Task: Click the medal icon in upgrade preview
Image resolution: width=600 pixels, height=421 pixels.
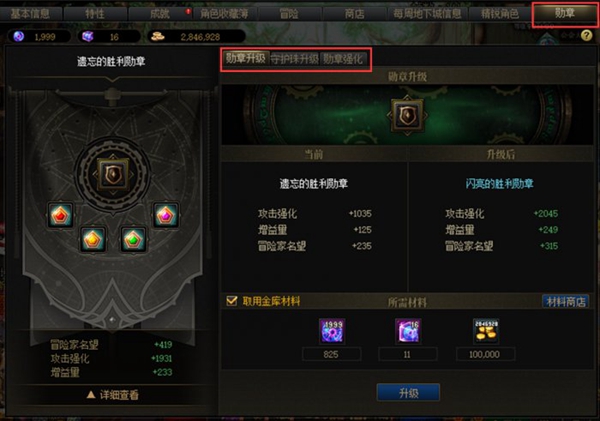Action: pyautogui.click(x=407, y=116)
